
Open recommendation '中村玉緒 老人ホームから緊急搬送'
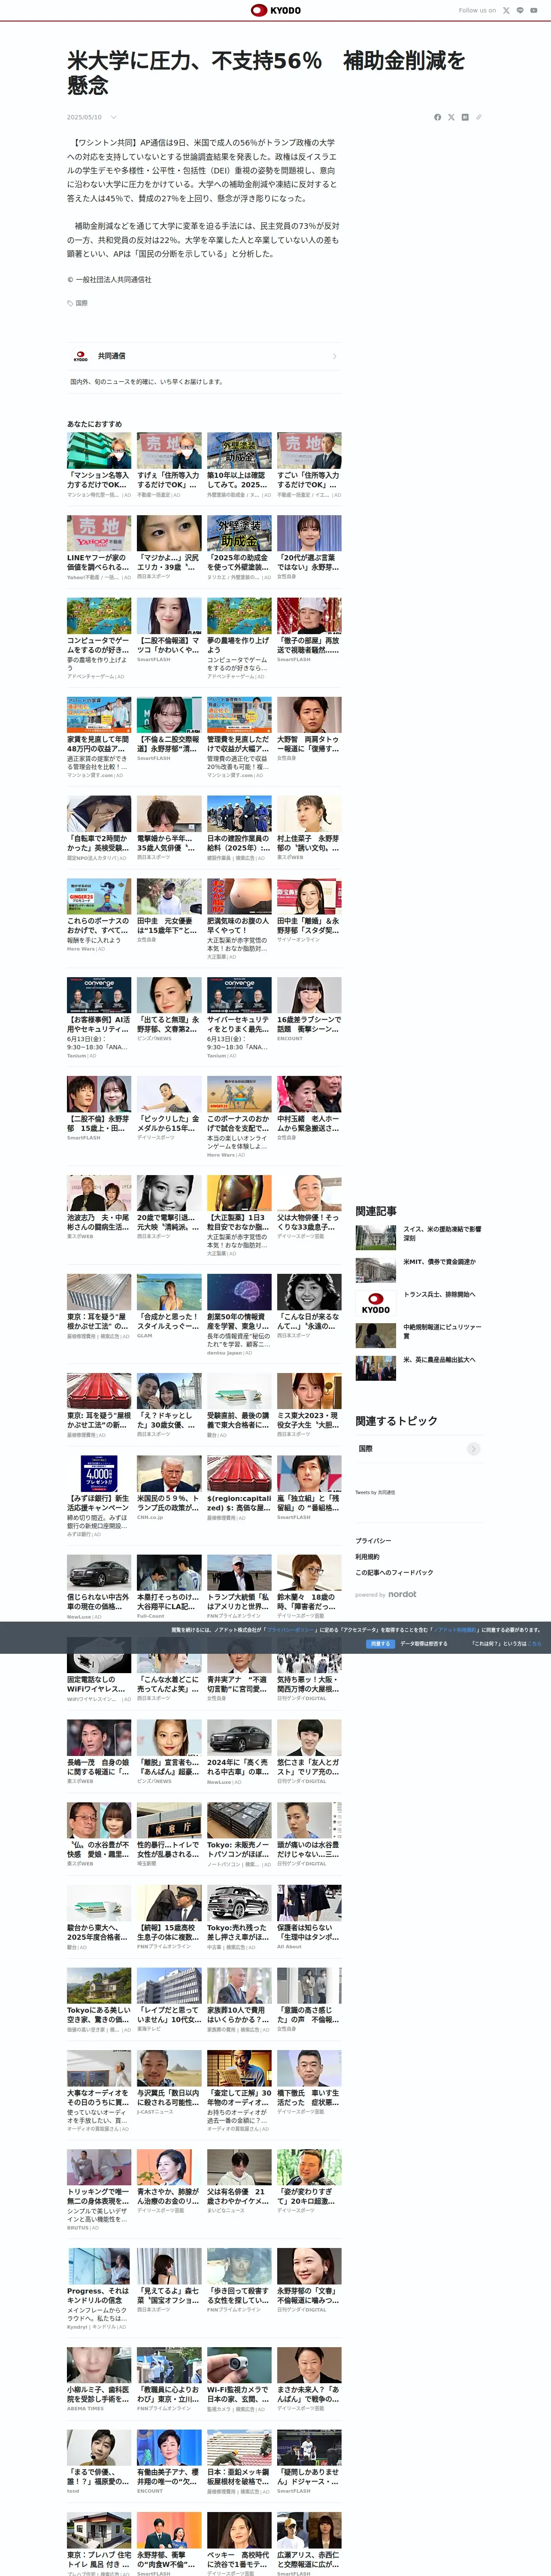[x=309, y=1108]
